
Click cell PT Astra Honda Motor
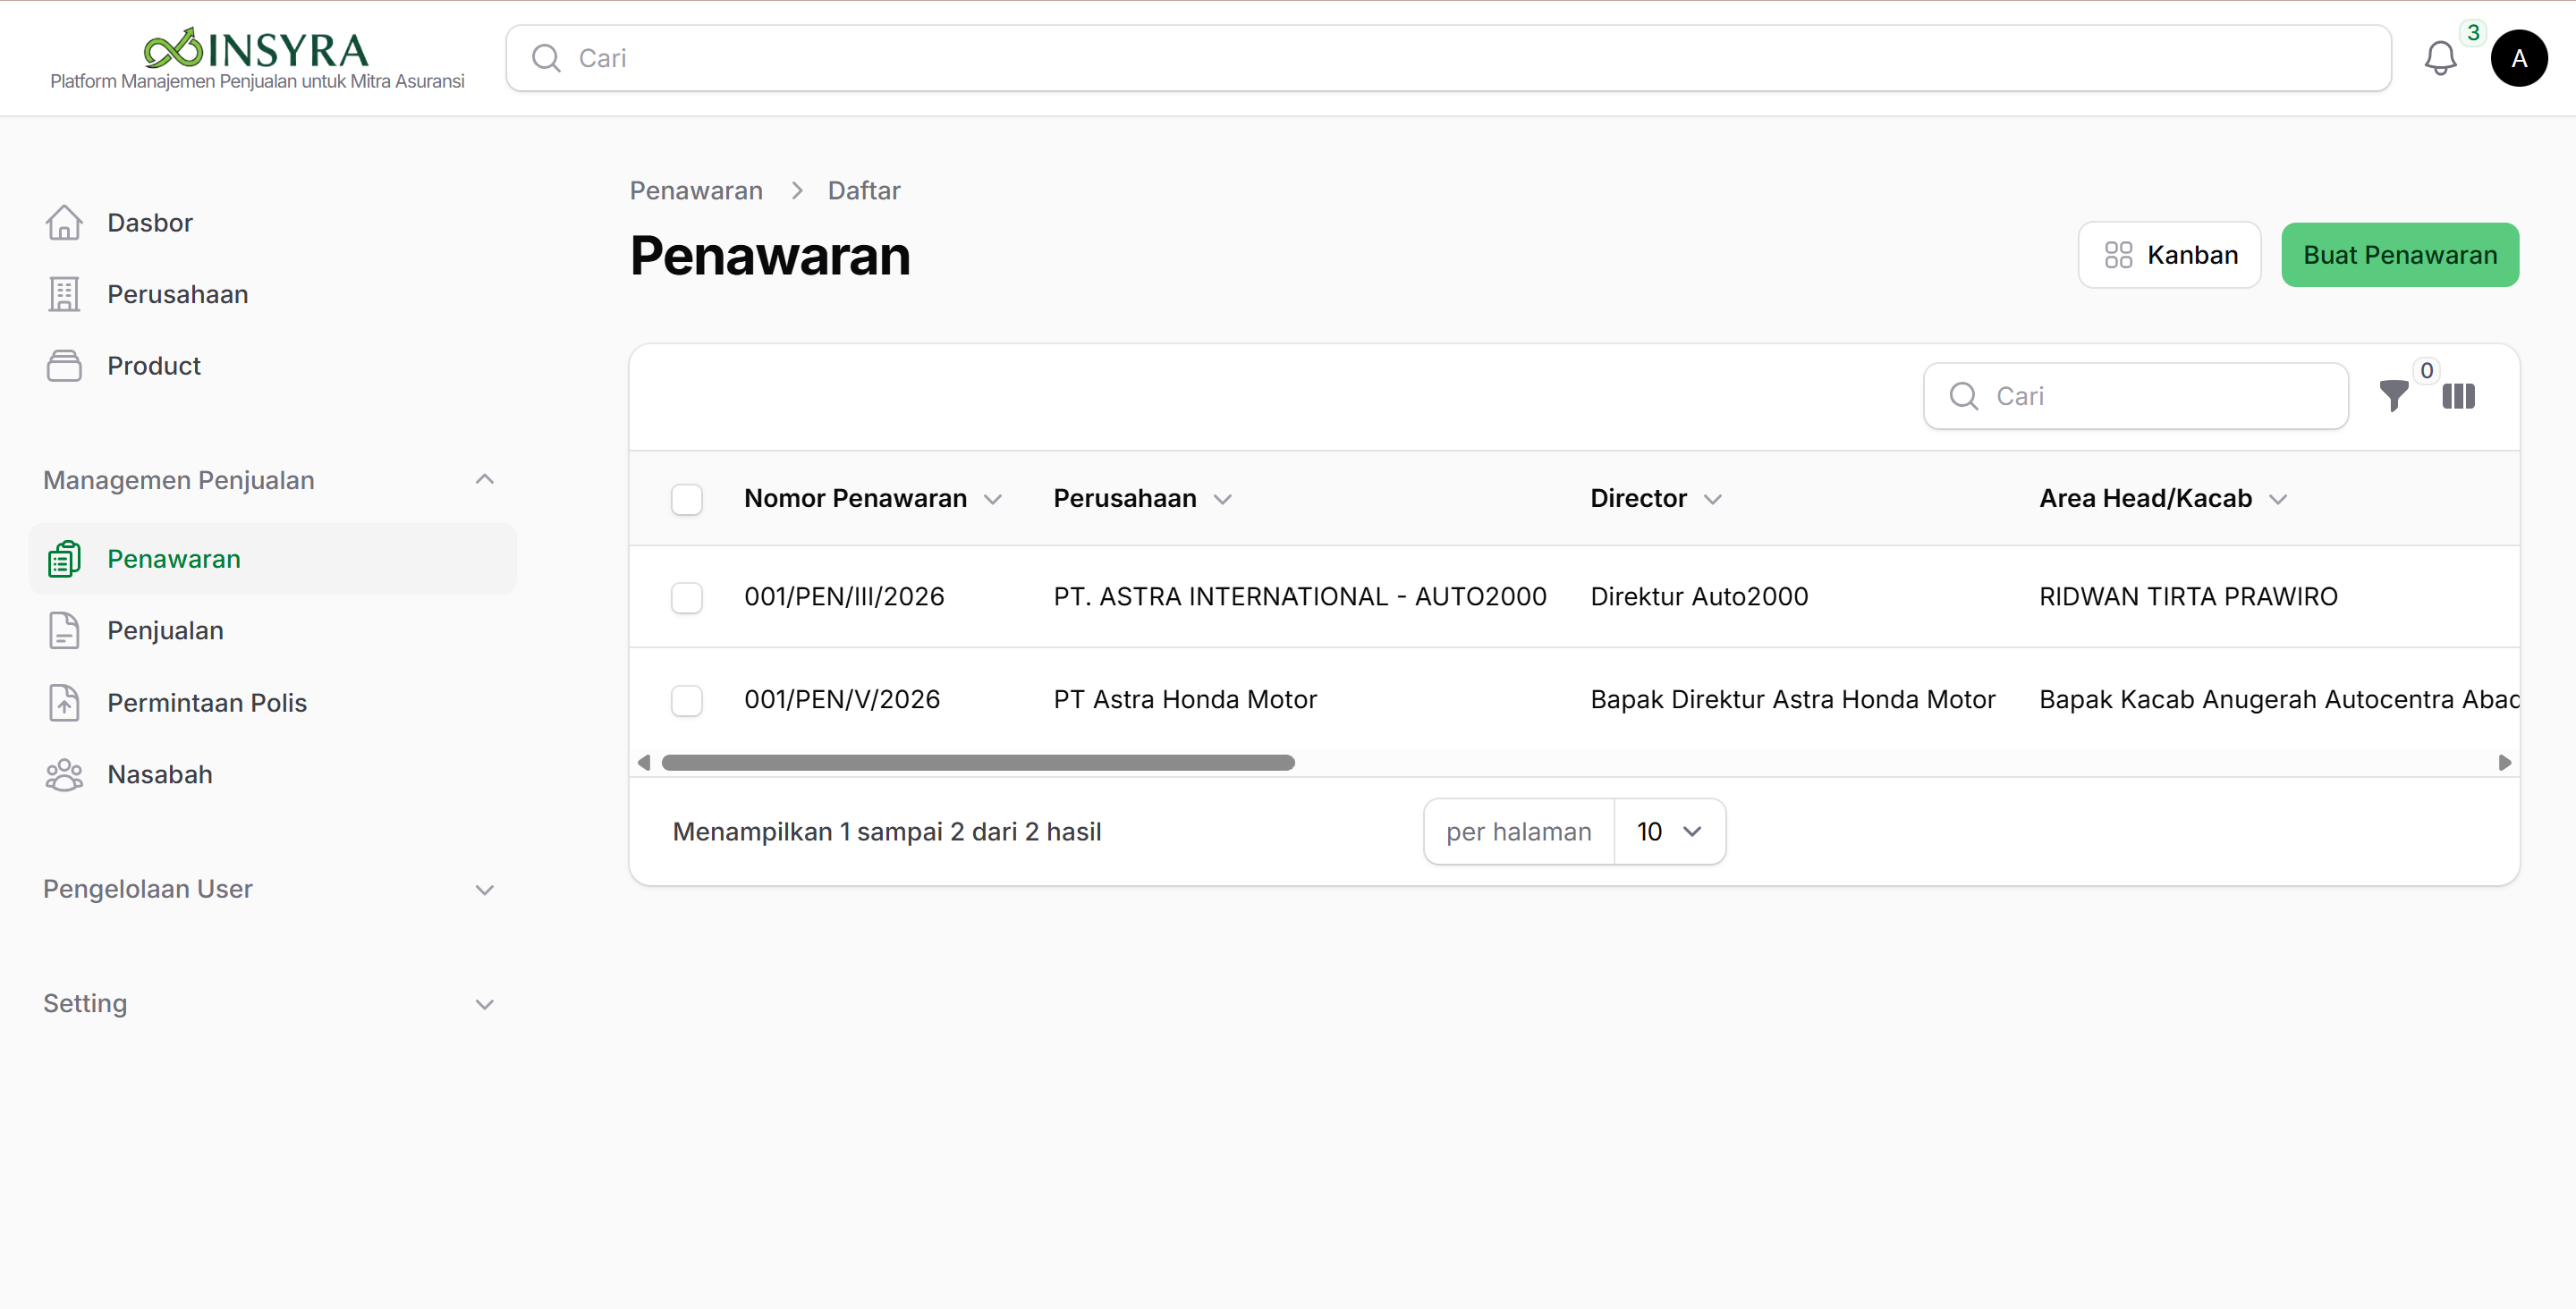(x=1185, y=699)
